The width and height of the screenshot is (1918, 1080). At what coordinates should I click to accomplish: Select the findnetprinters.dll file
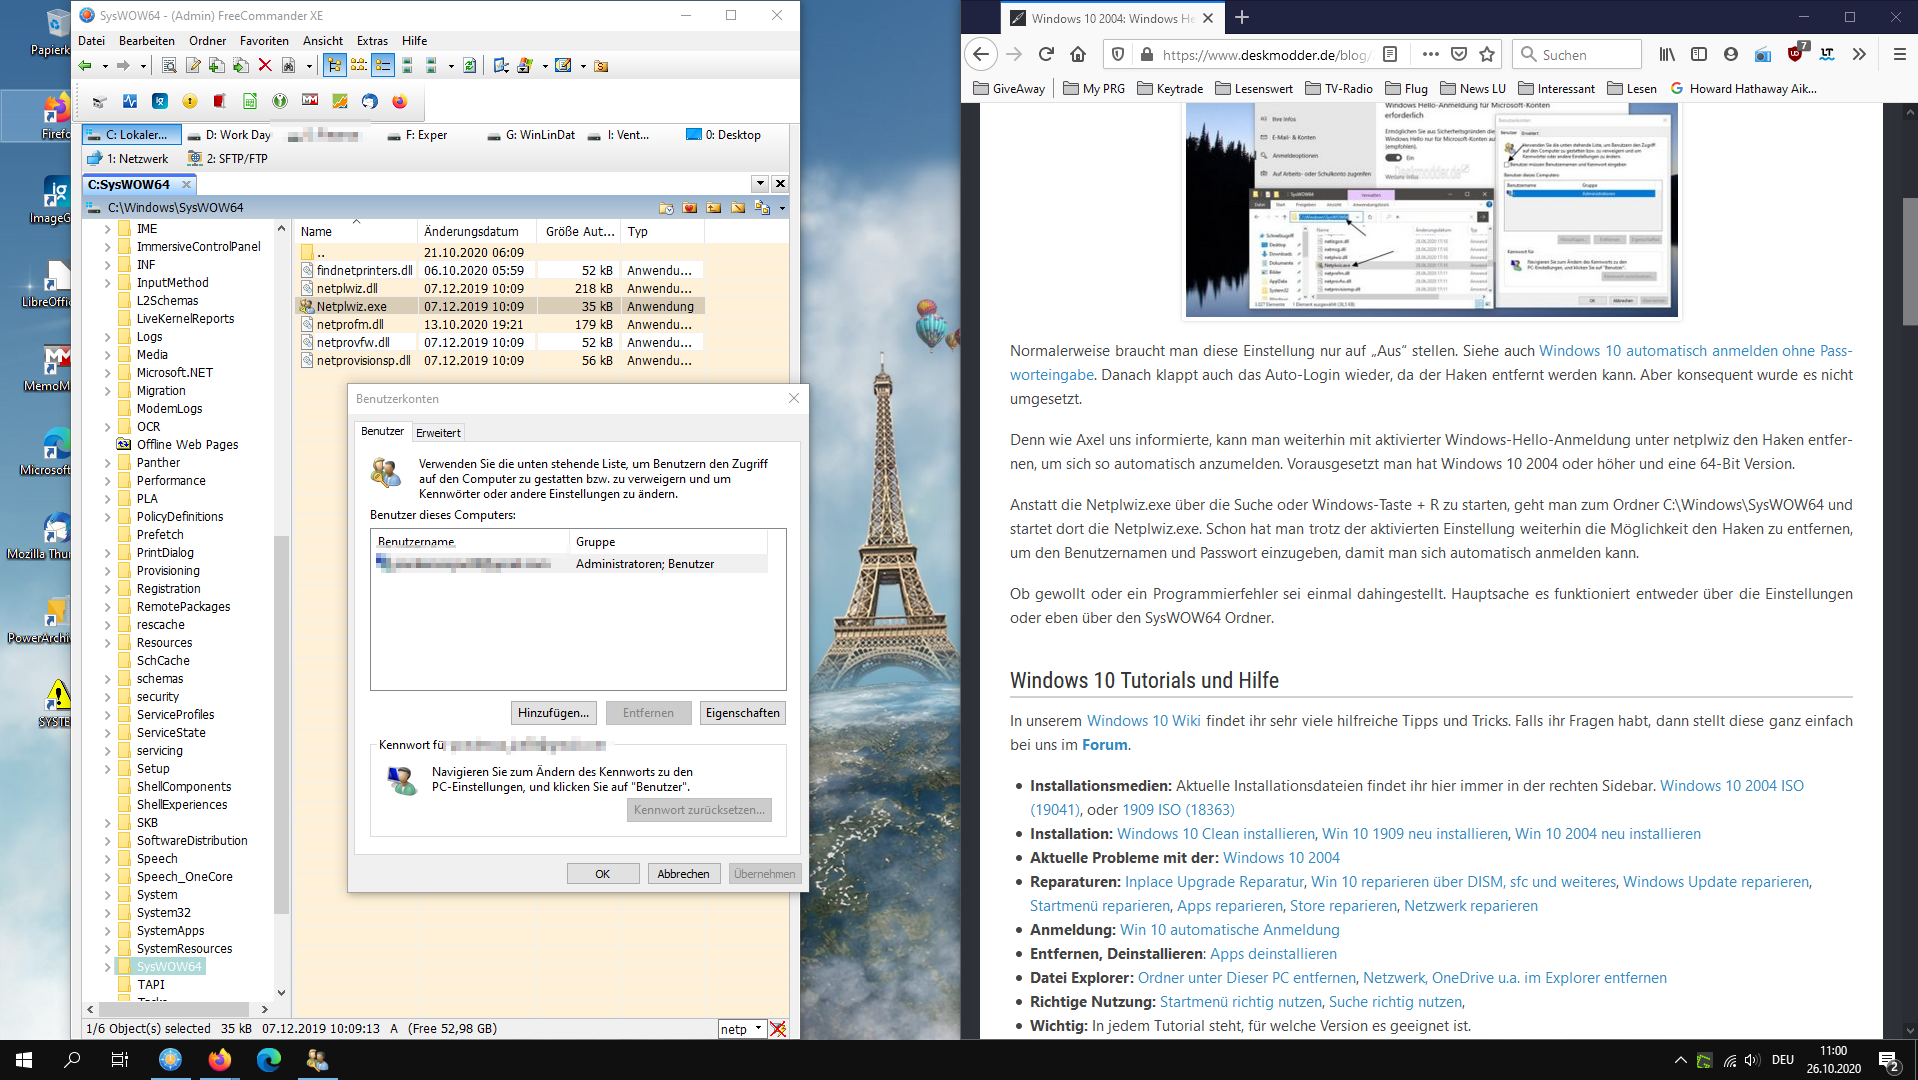point(364,271)
